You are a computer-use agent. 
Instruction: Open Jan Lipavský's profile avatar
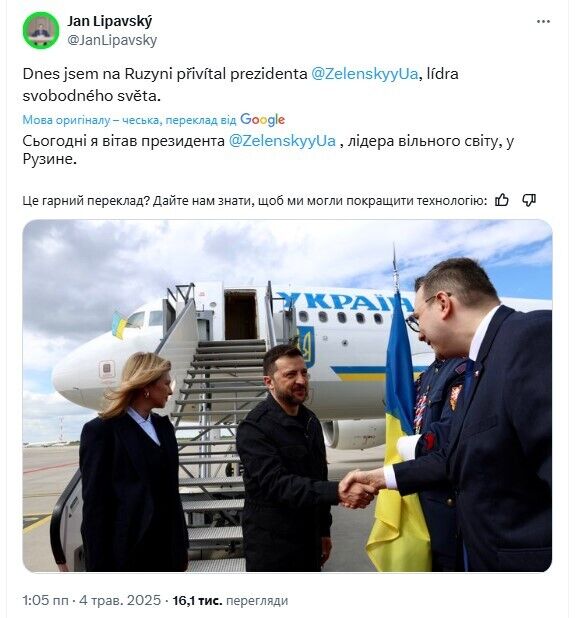point(41,30)
